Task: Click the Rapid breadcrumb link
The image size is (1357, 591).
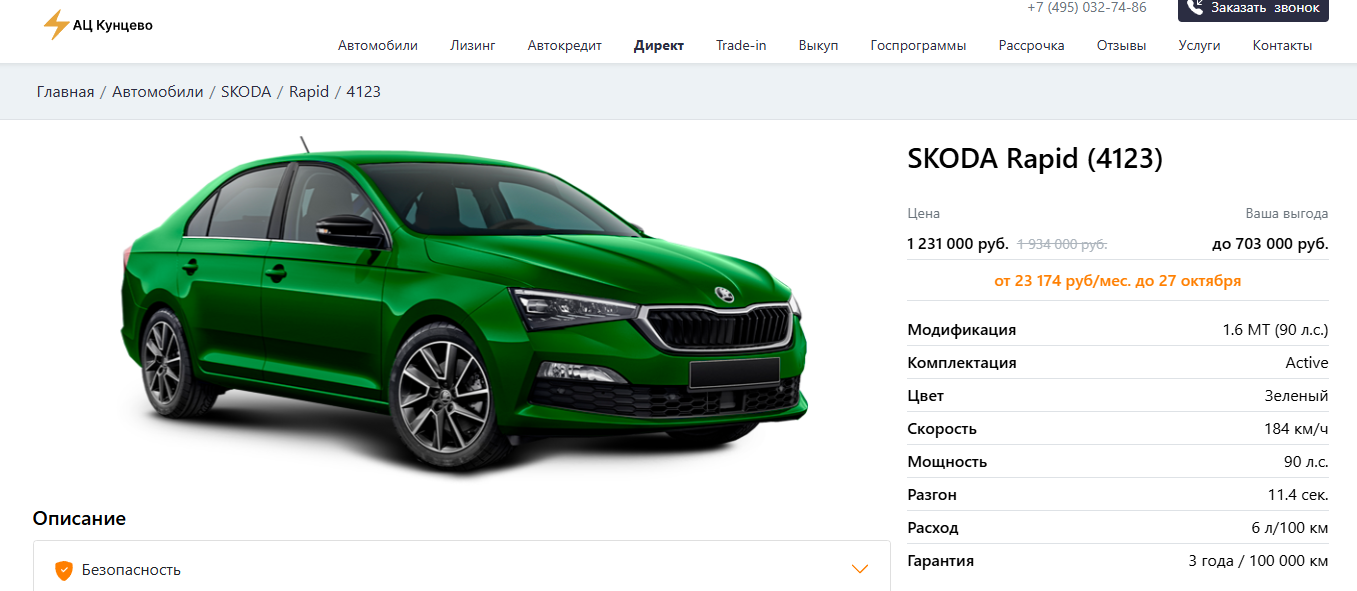Action: (309, 92)
